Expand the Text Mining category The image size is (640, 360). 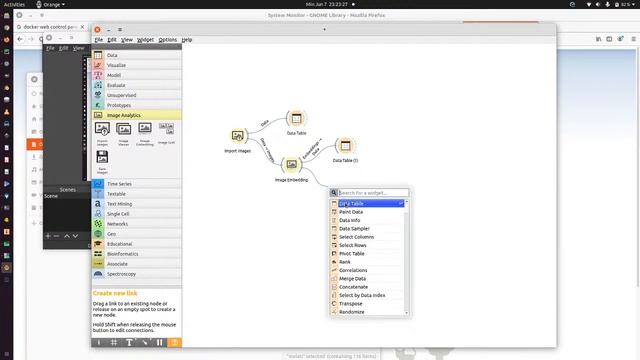tap(137, 204)
